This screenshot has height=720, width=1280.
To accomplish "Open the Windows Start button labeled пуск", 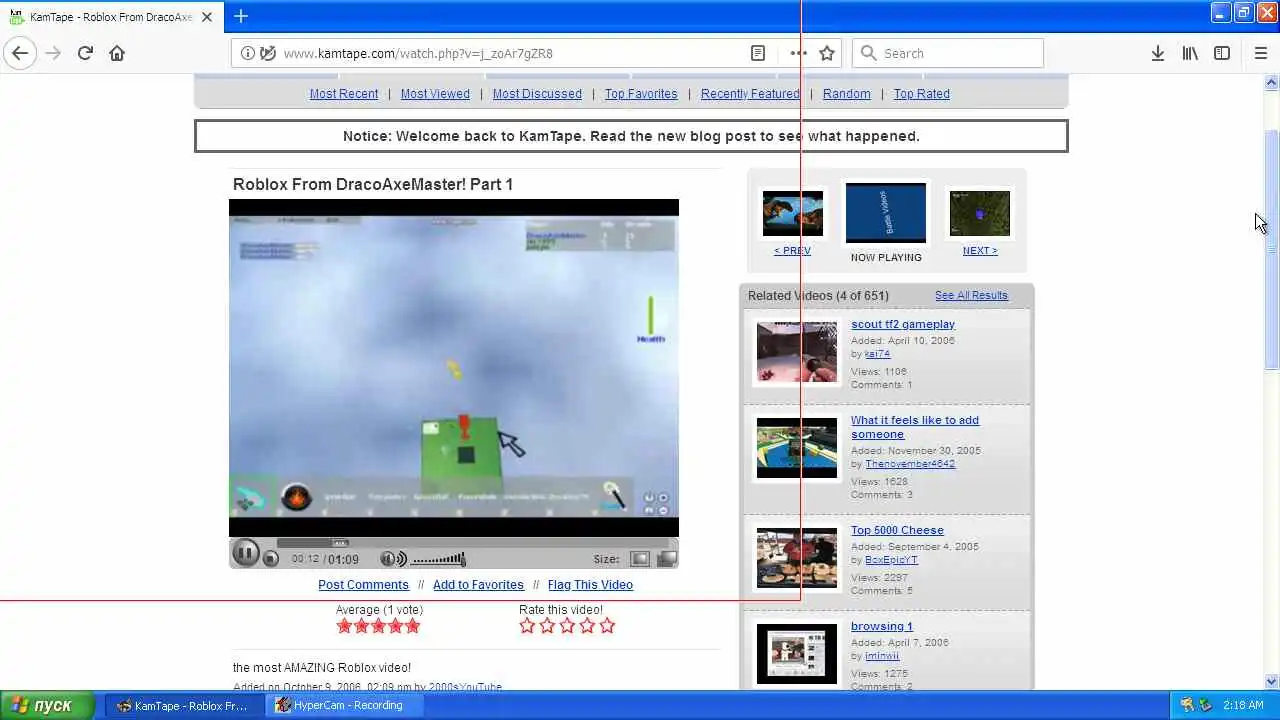I will coord(47,705).
